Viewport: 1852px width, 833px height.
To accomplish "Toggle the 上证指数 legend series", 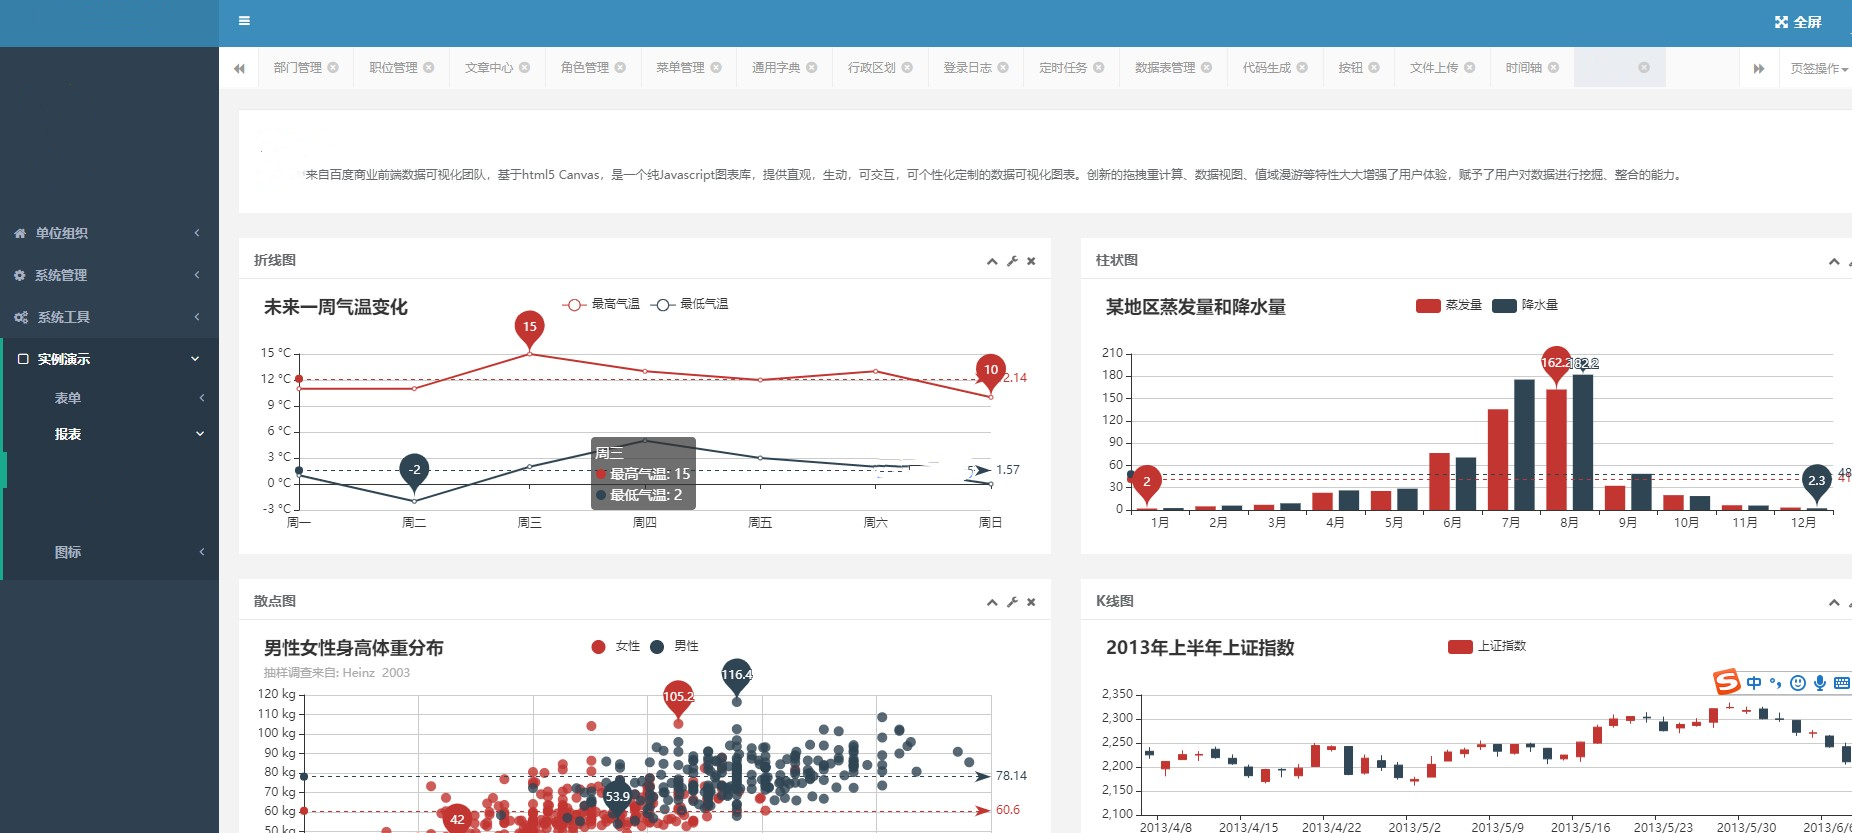I will (x=1487, y=646).
